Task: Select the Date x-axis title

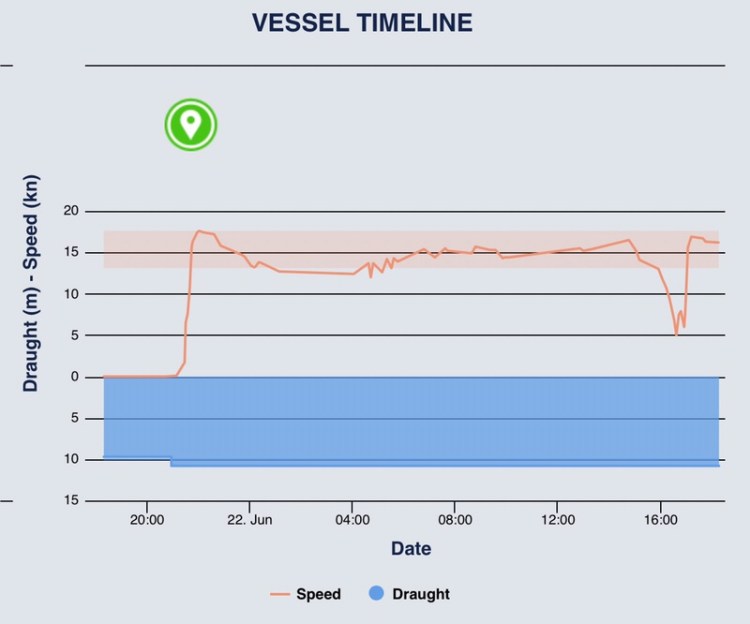Action: click(411, 548)
